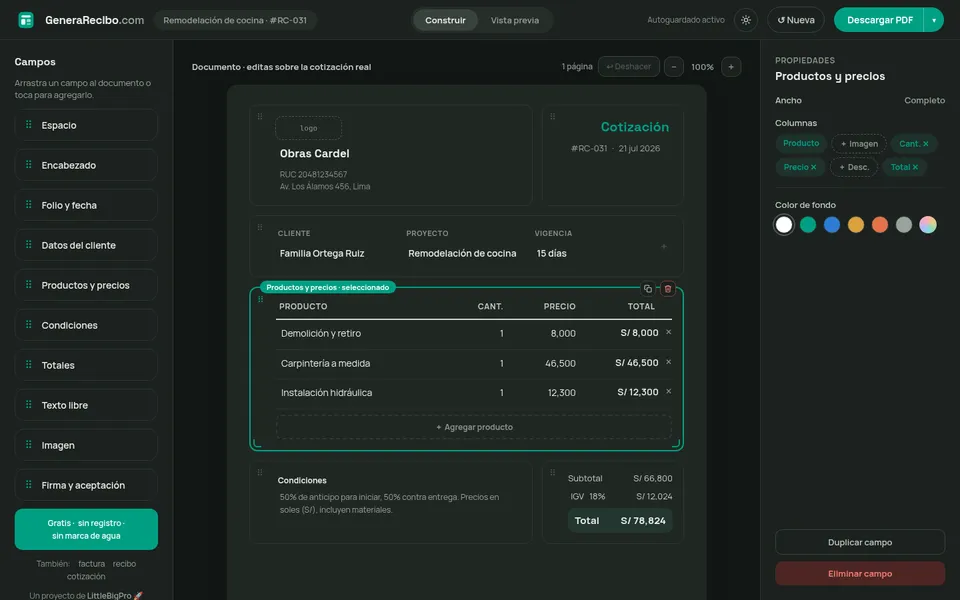Screen dimensions: 960x600
Task: Add the Firma y aceptación field
Action: [86, 485]
